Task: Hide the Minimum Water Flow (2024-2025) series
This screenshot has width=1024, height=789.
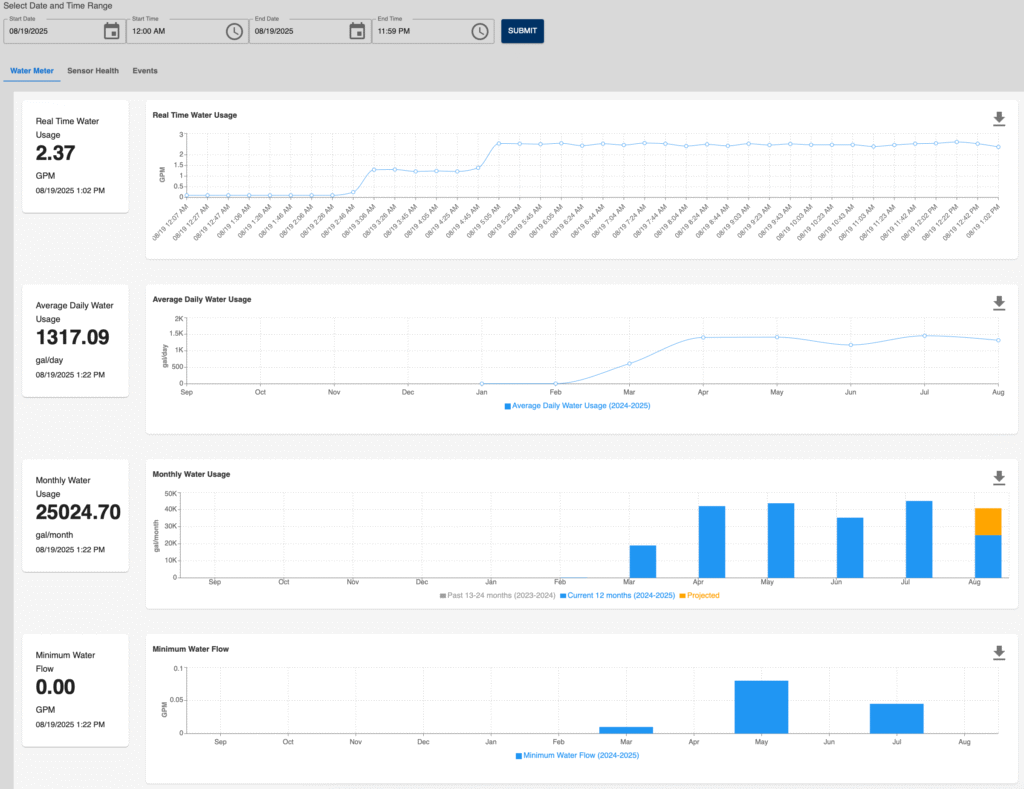Action: click(x=578, y=755)
